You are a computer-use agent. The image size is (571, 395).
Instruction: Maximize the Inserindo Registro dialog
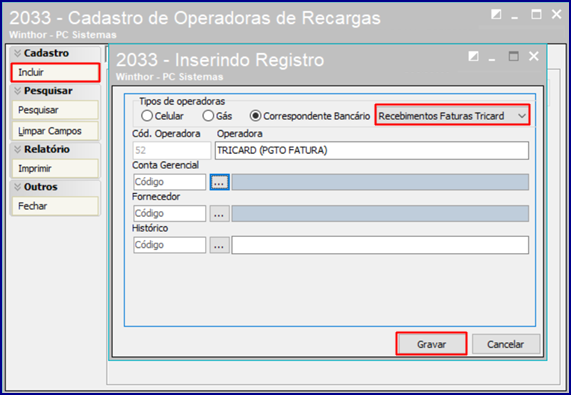click(513, 56)
